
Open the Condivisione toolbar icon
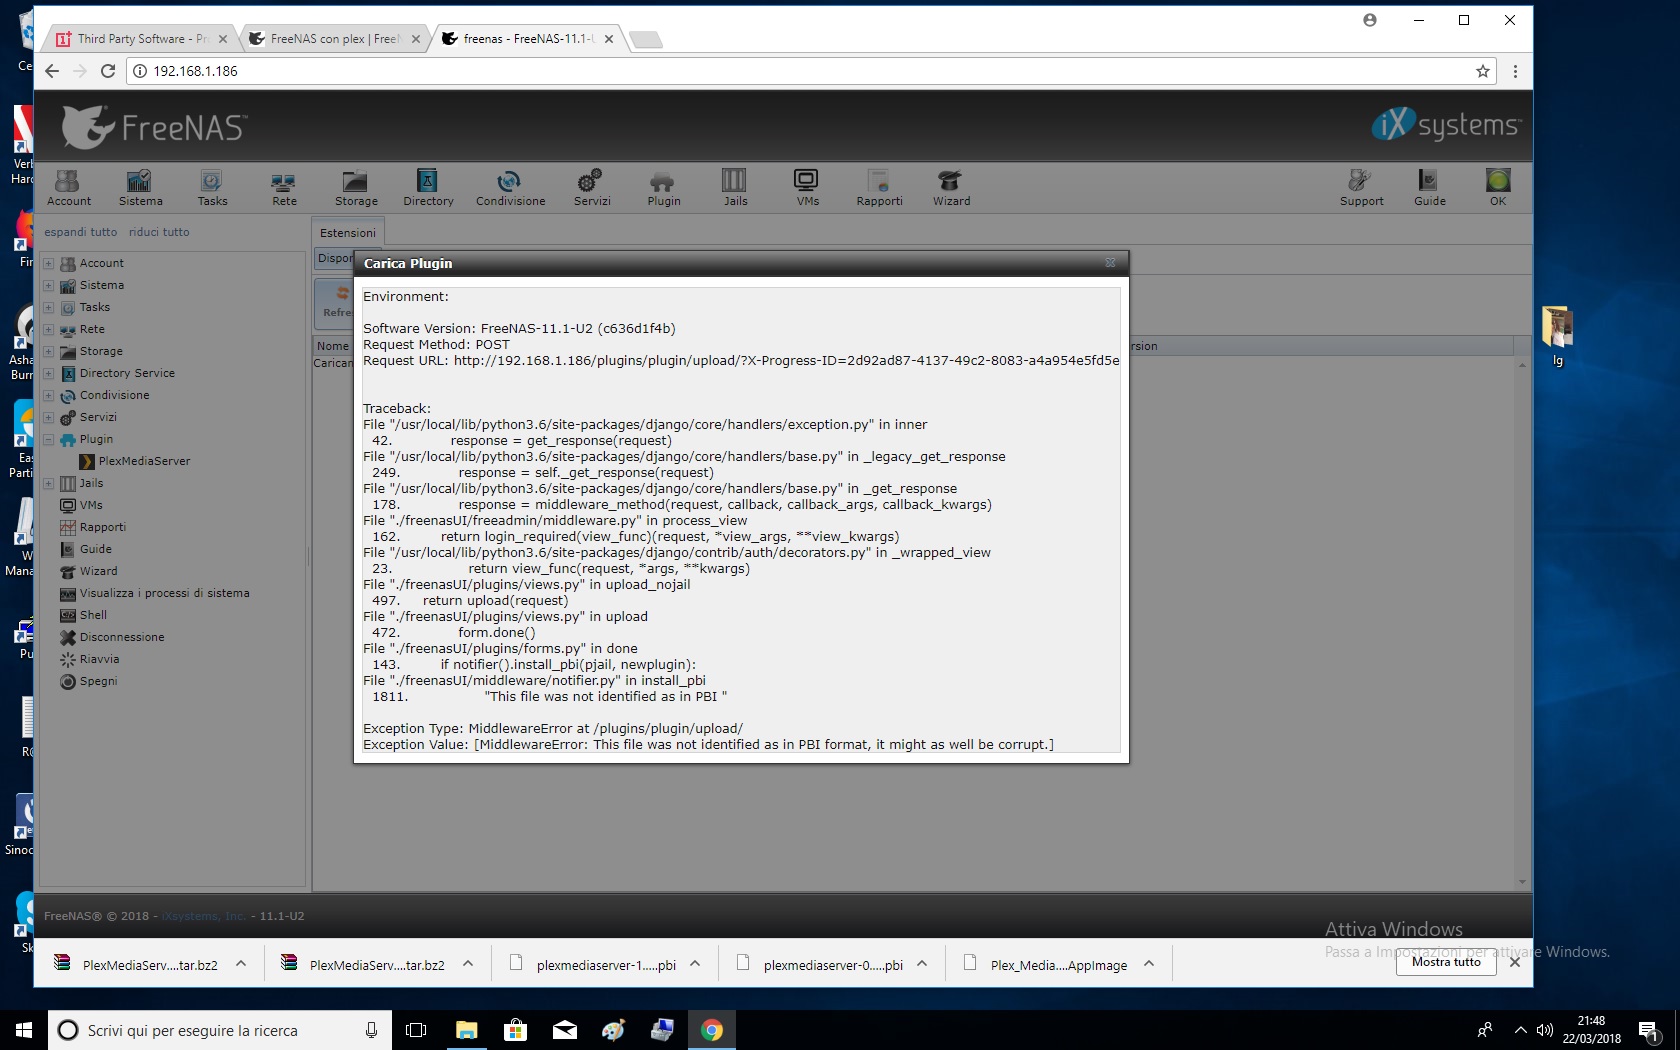coord(510,187)
